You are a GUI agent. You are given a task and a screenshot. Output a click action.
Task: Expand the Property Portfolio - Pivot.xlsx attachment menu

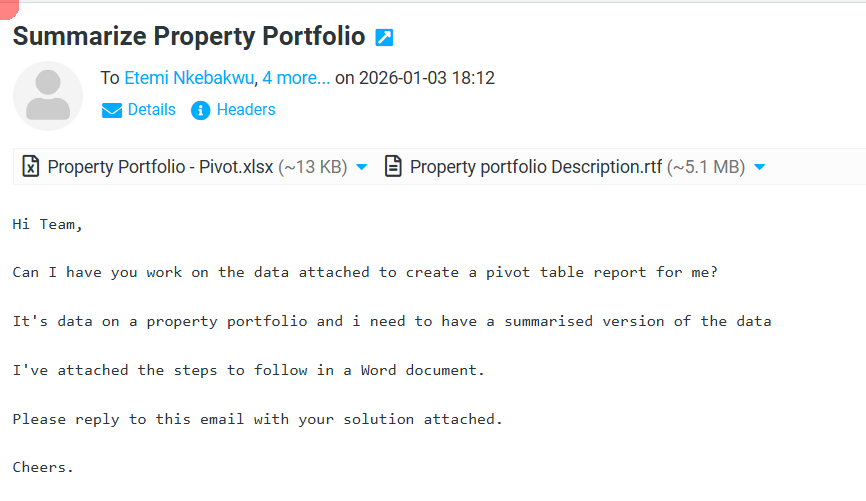(362, 167)
